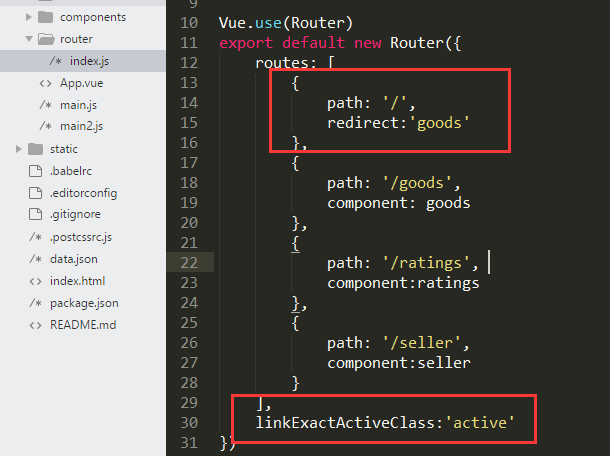Screen dimensions: 610x456
Task: Click the index.js comment-style file icon
Action: (55, 61)
